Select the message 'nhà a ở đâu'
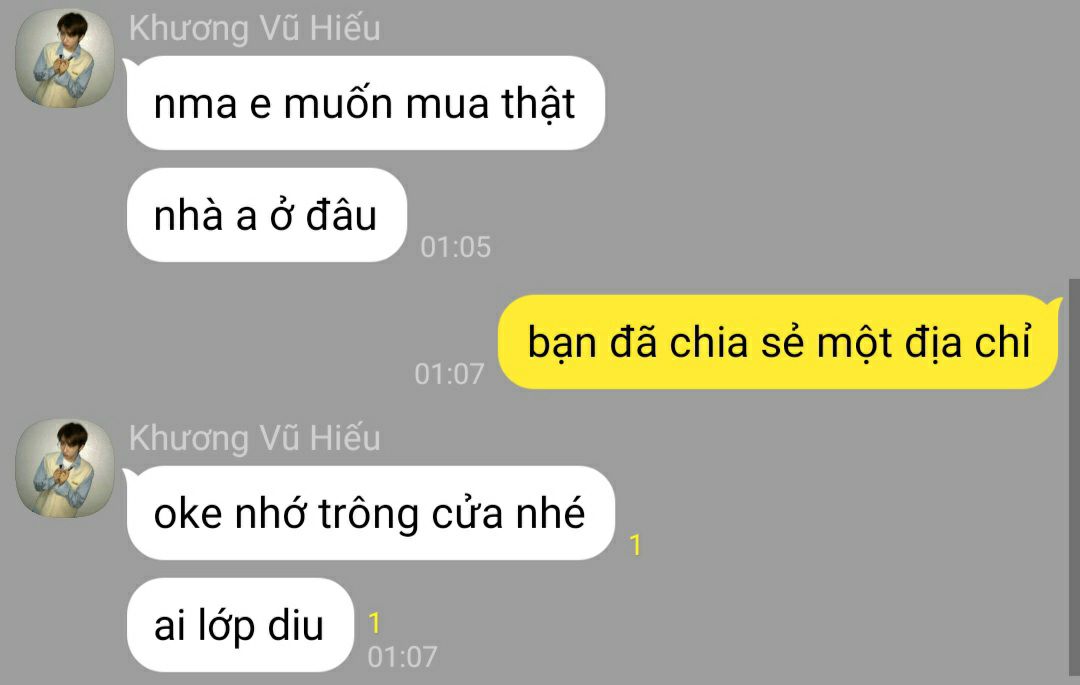Viewport: 1080px width, 685px height. 267,215
